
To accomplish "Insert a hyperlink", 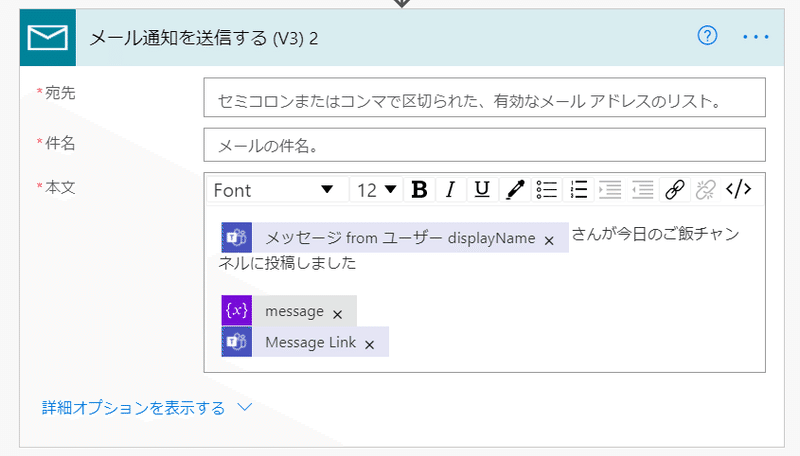I will (x=674, y=190).
